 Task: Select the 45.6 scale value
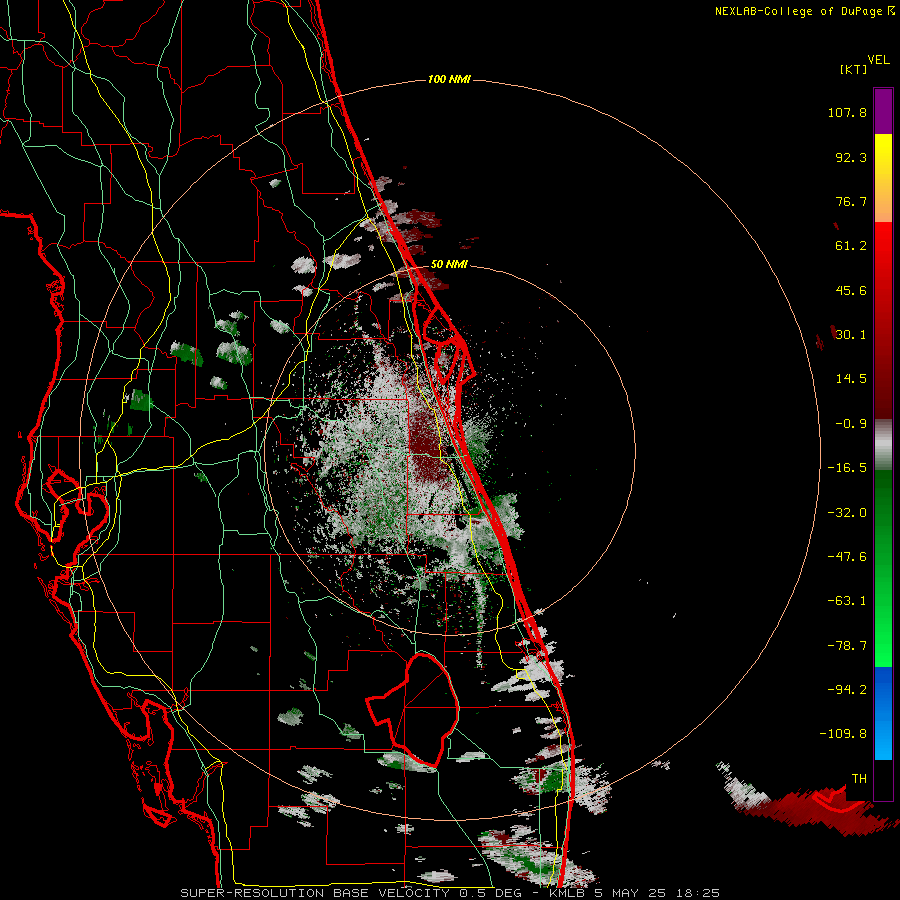[x=851, y=290]
